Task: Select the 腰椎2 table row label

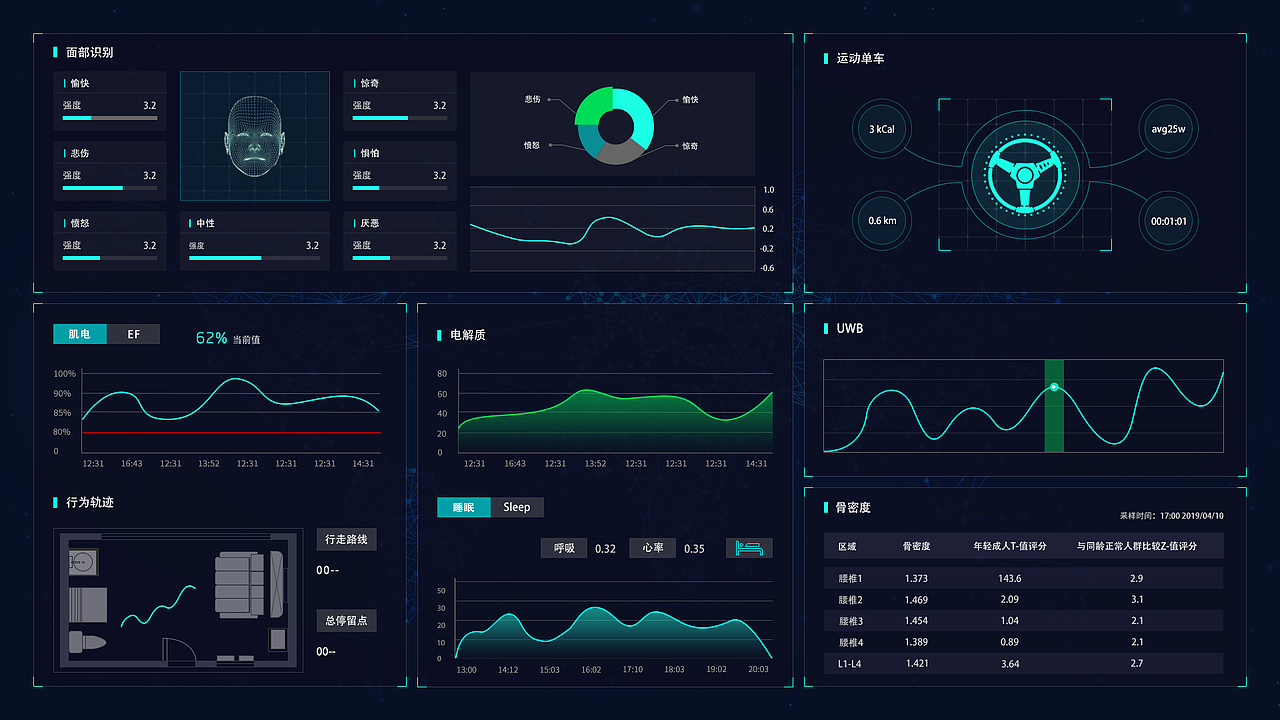Action: (850, 600)
